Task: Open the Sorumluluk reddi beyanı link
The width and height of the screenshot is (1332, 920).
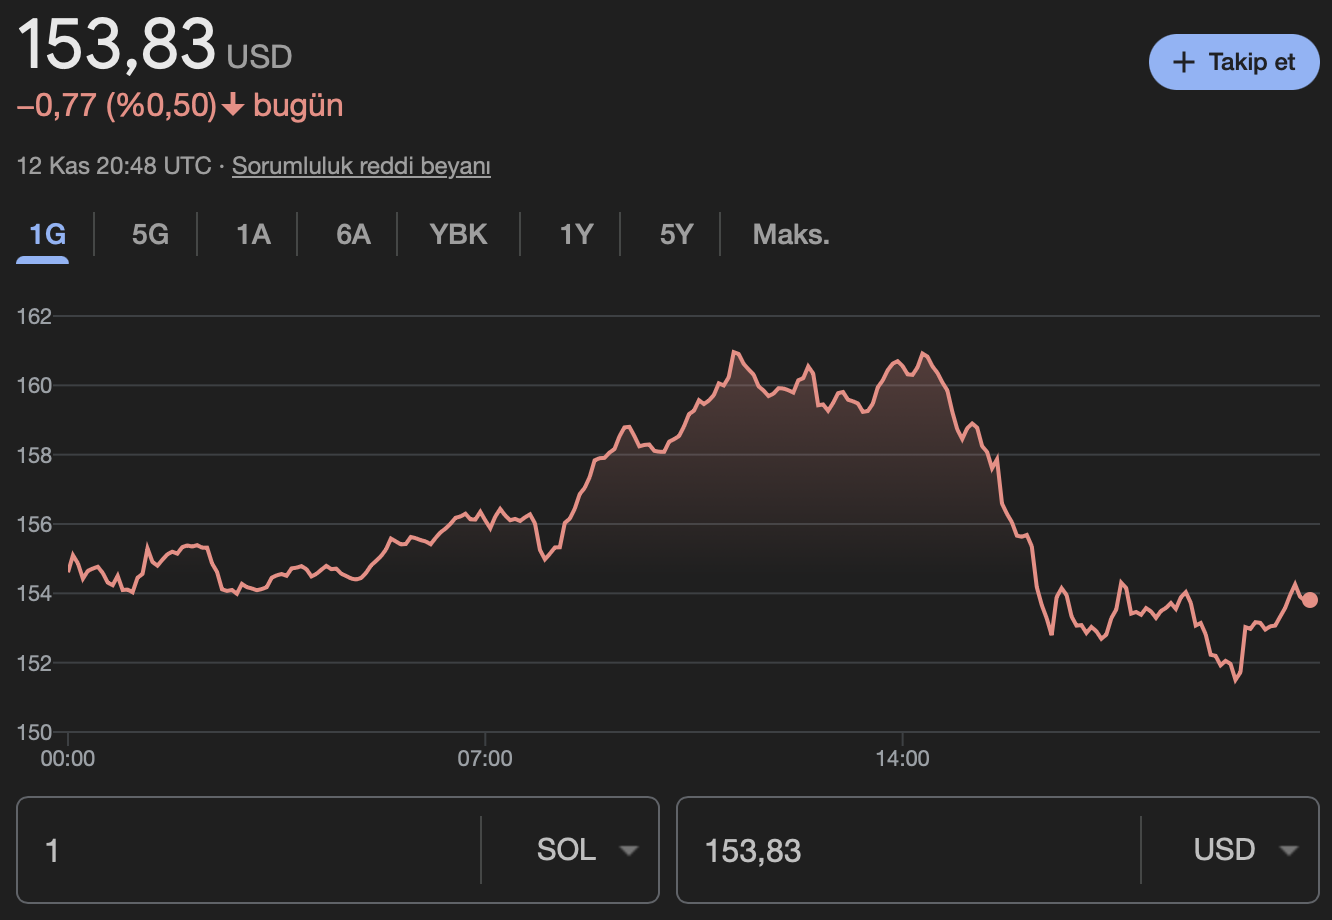Action: point(361,166)
